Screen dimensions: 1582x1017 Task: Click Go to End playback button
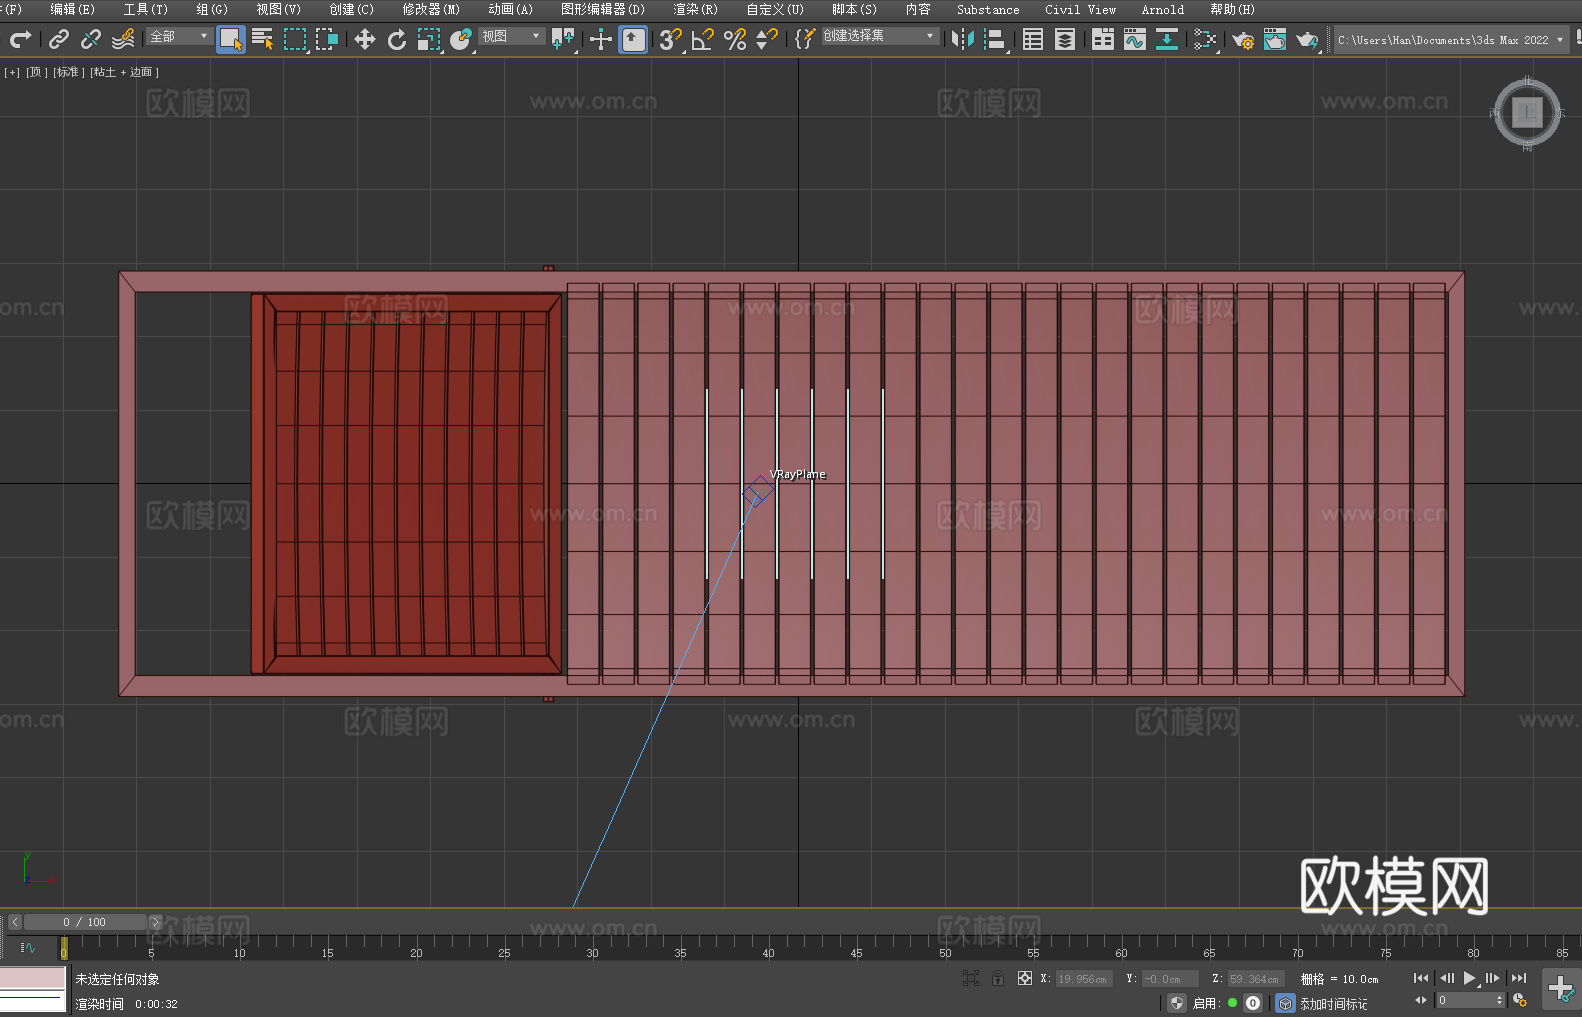click(1519, 978)
